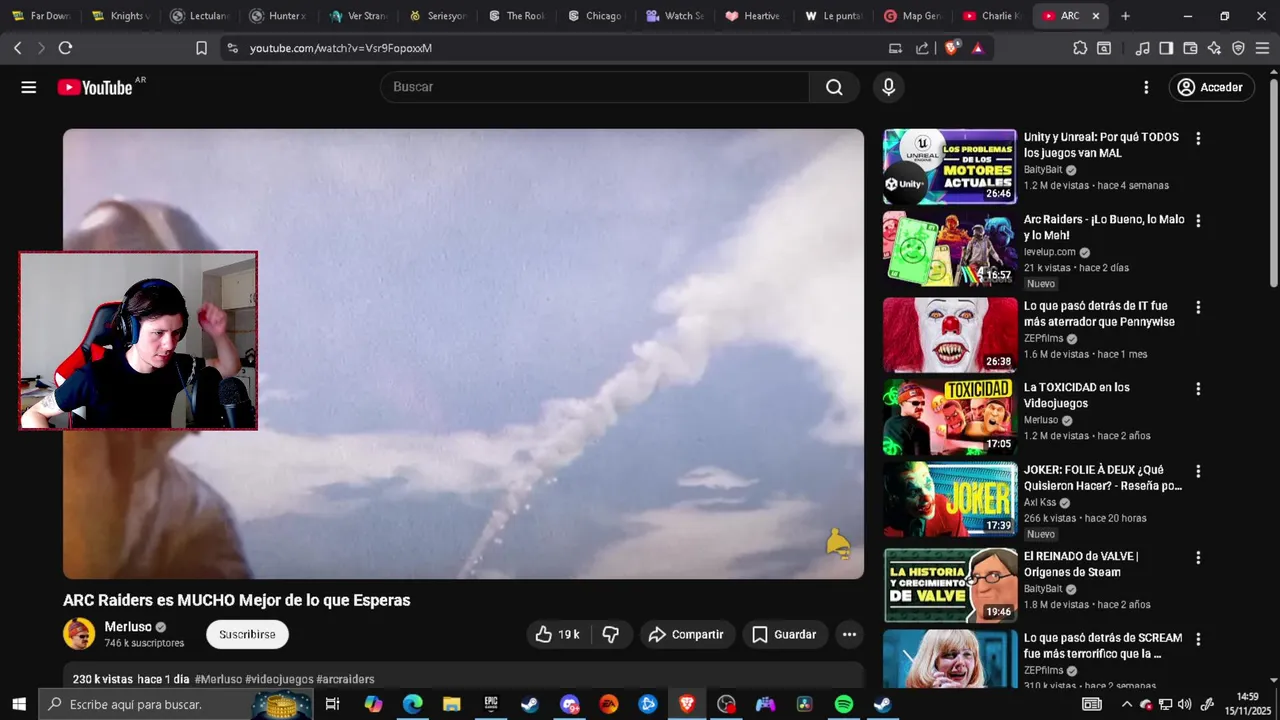The image size is (1280, 720).
Task: Sign in with the Acceder button
Action: [x=1211, y=87]
